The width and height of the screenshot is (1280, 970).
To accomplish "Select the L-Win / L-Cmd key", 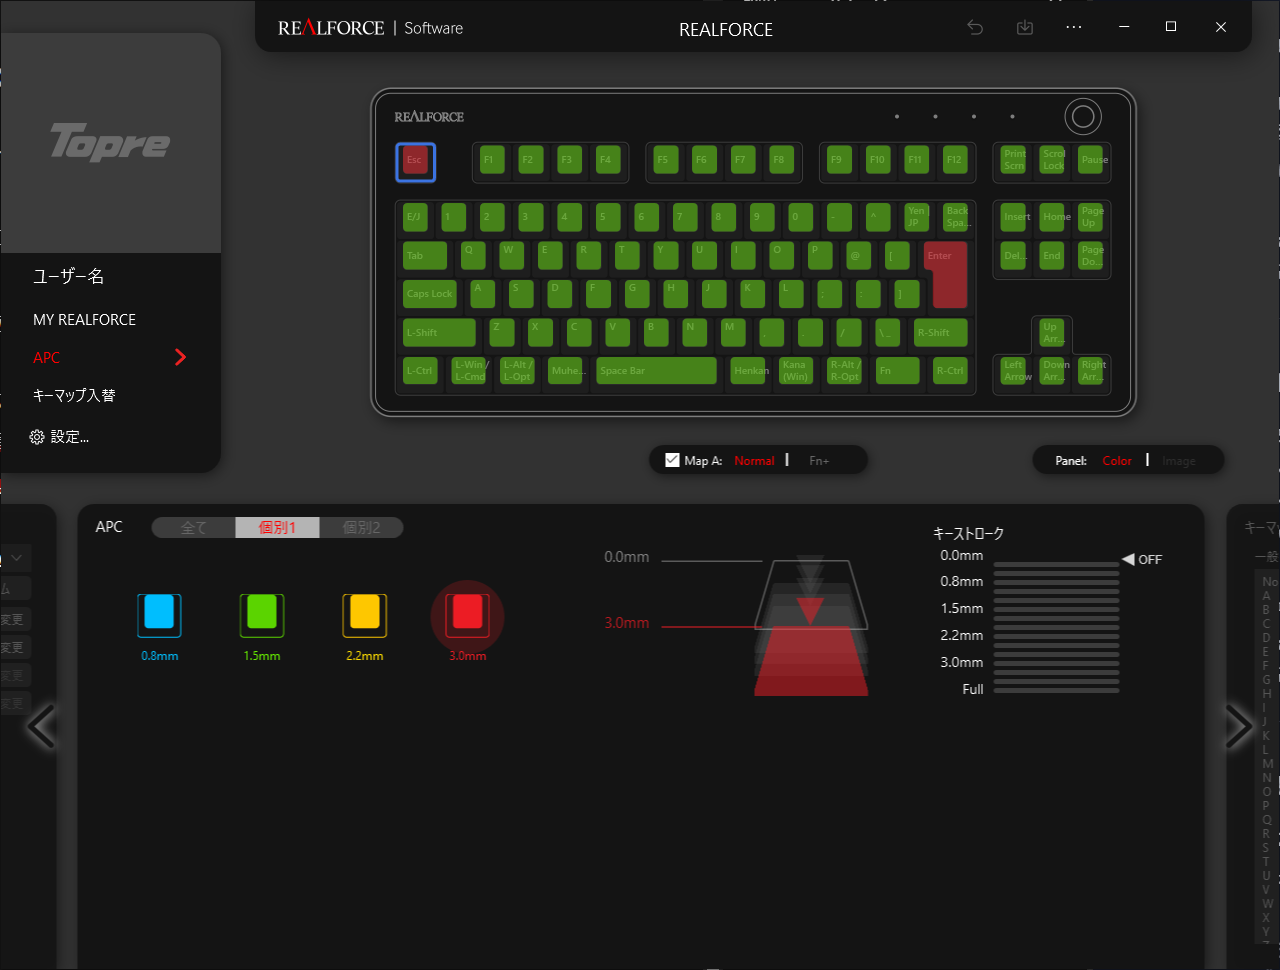I will pyautogui.click(x=469, y=370).
